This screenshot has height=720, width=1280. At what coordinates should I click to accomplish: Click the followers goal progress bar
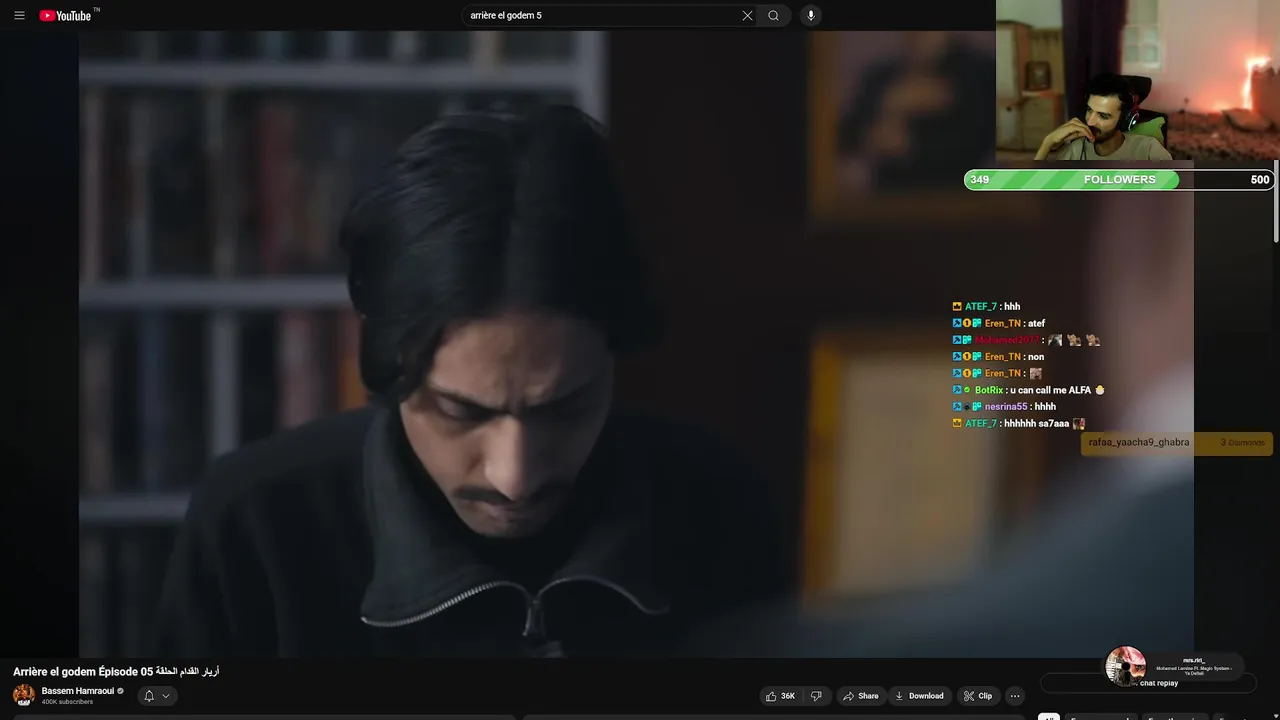[1118, 180]
